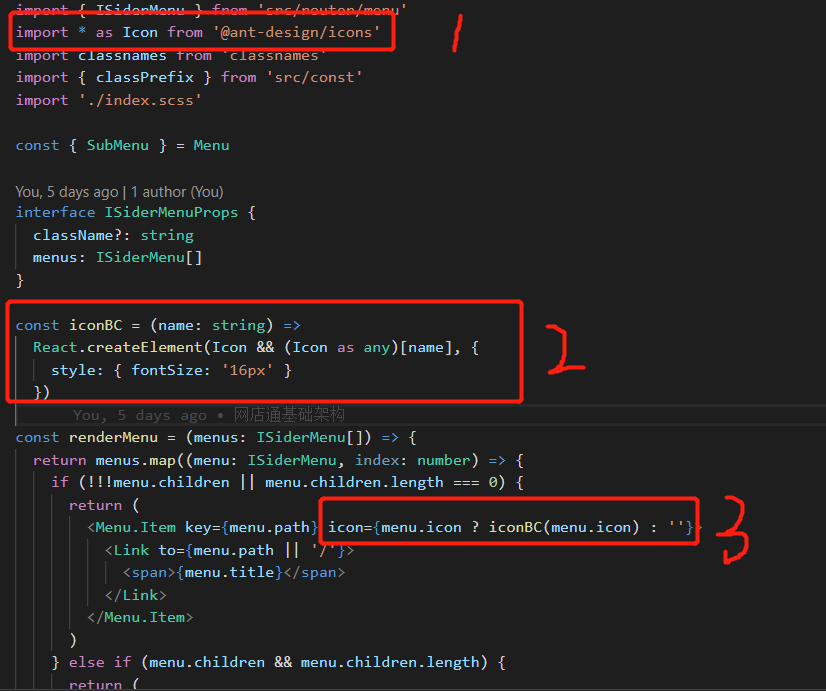Viewport: 826px width, 691px height.
Task: Click the inline blame '网店通基础架构' text
Action: (x=289, y=415)
